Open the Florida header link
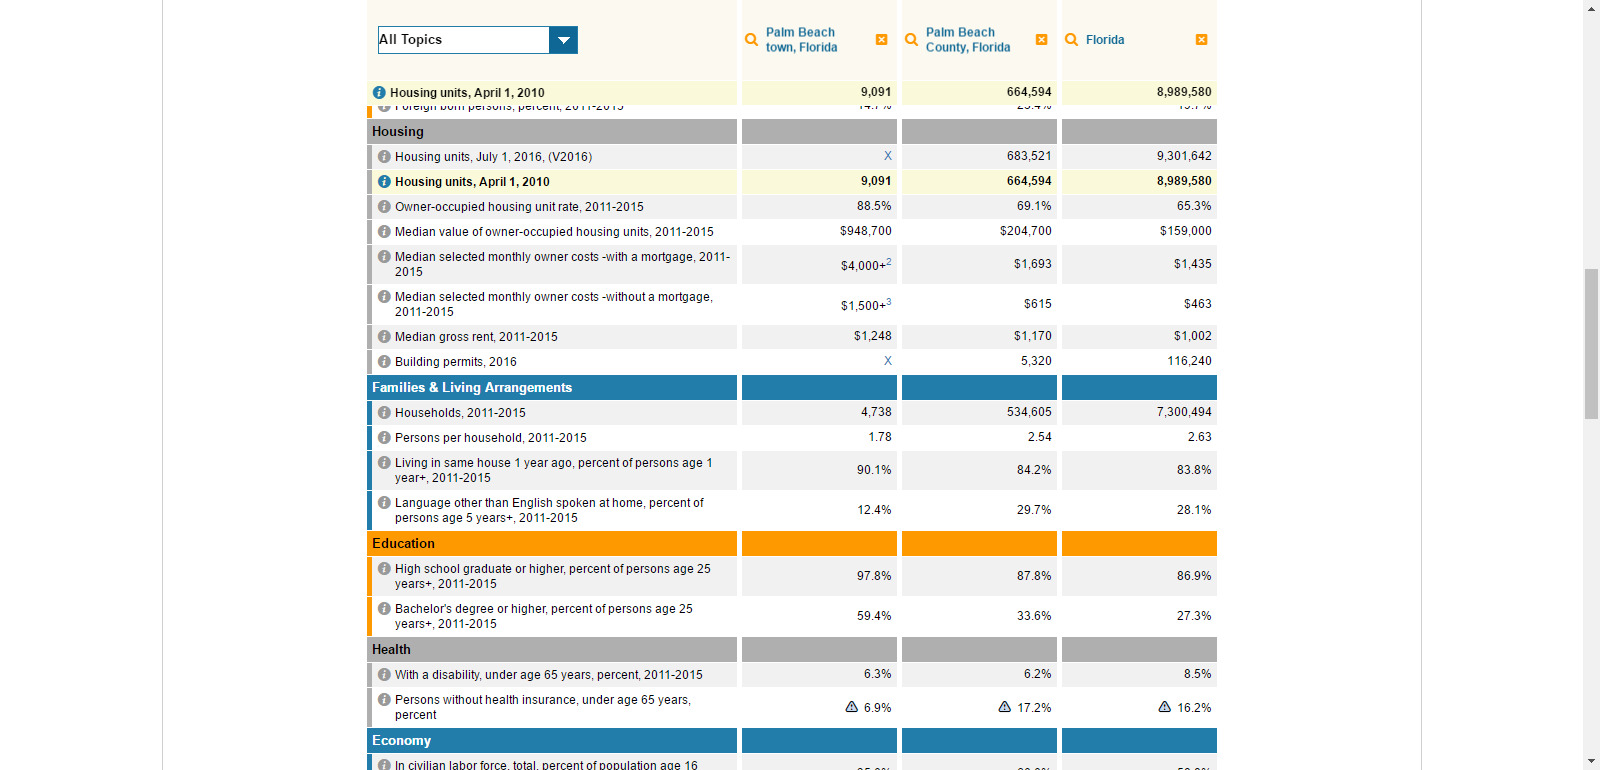1600x770 pixels. pyautogui.click(x=1105, y=40)
